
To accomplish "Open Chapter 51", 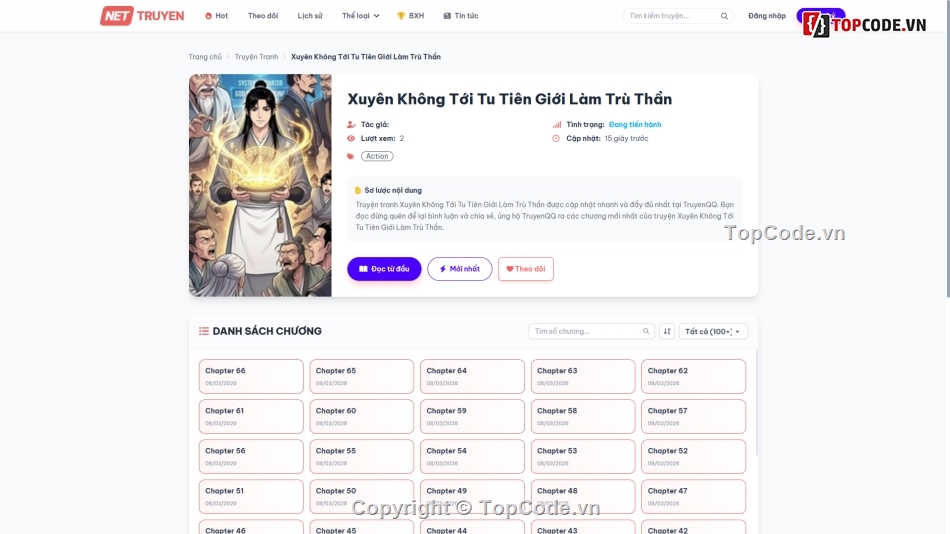I will (x=251, y=496).
